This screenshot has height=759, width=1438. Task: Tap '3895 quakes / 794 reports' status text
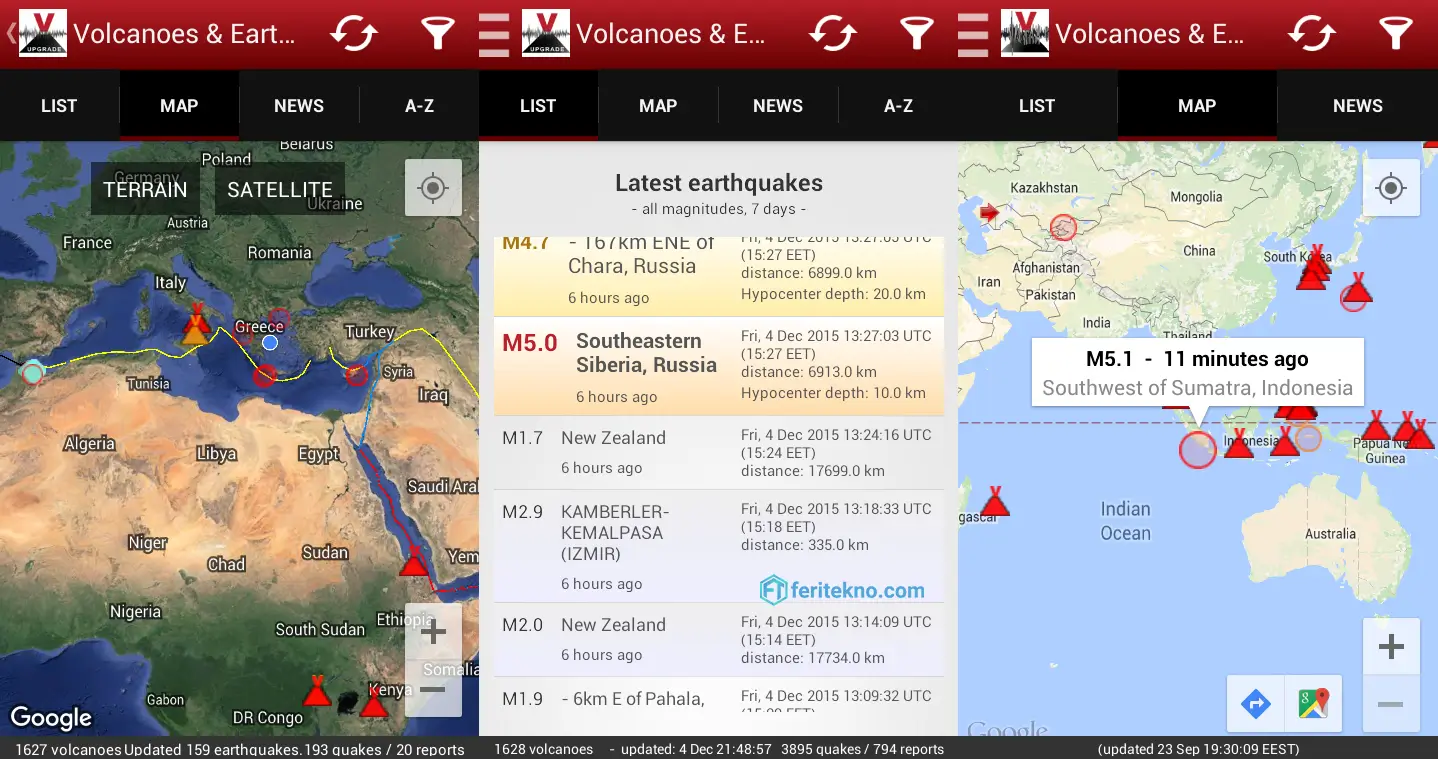coord(862,749)
